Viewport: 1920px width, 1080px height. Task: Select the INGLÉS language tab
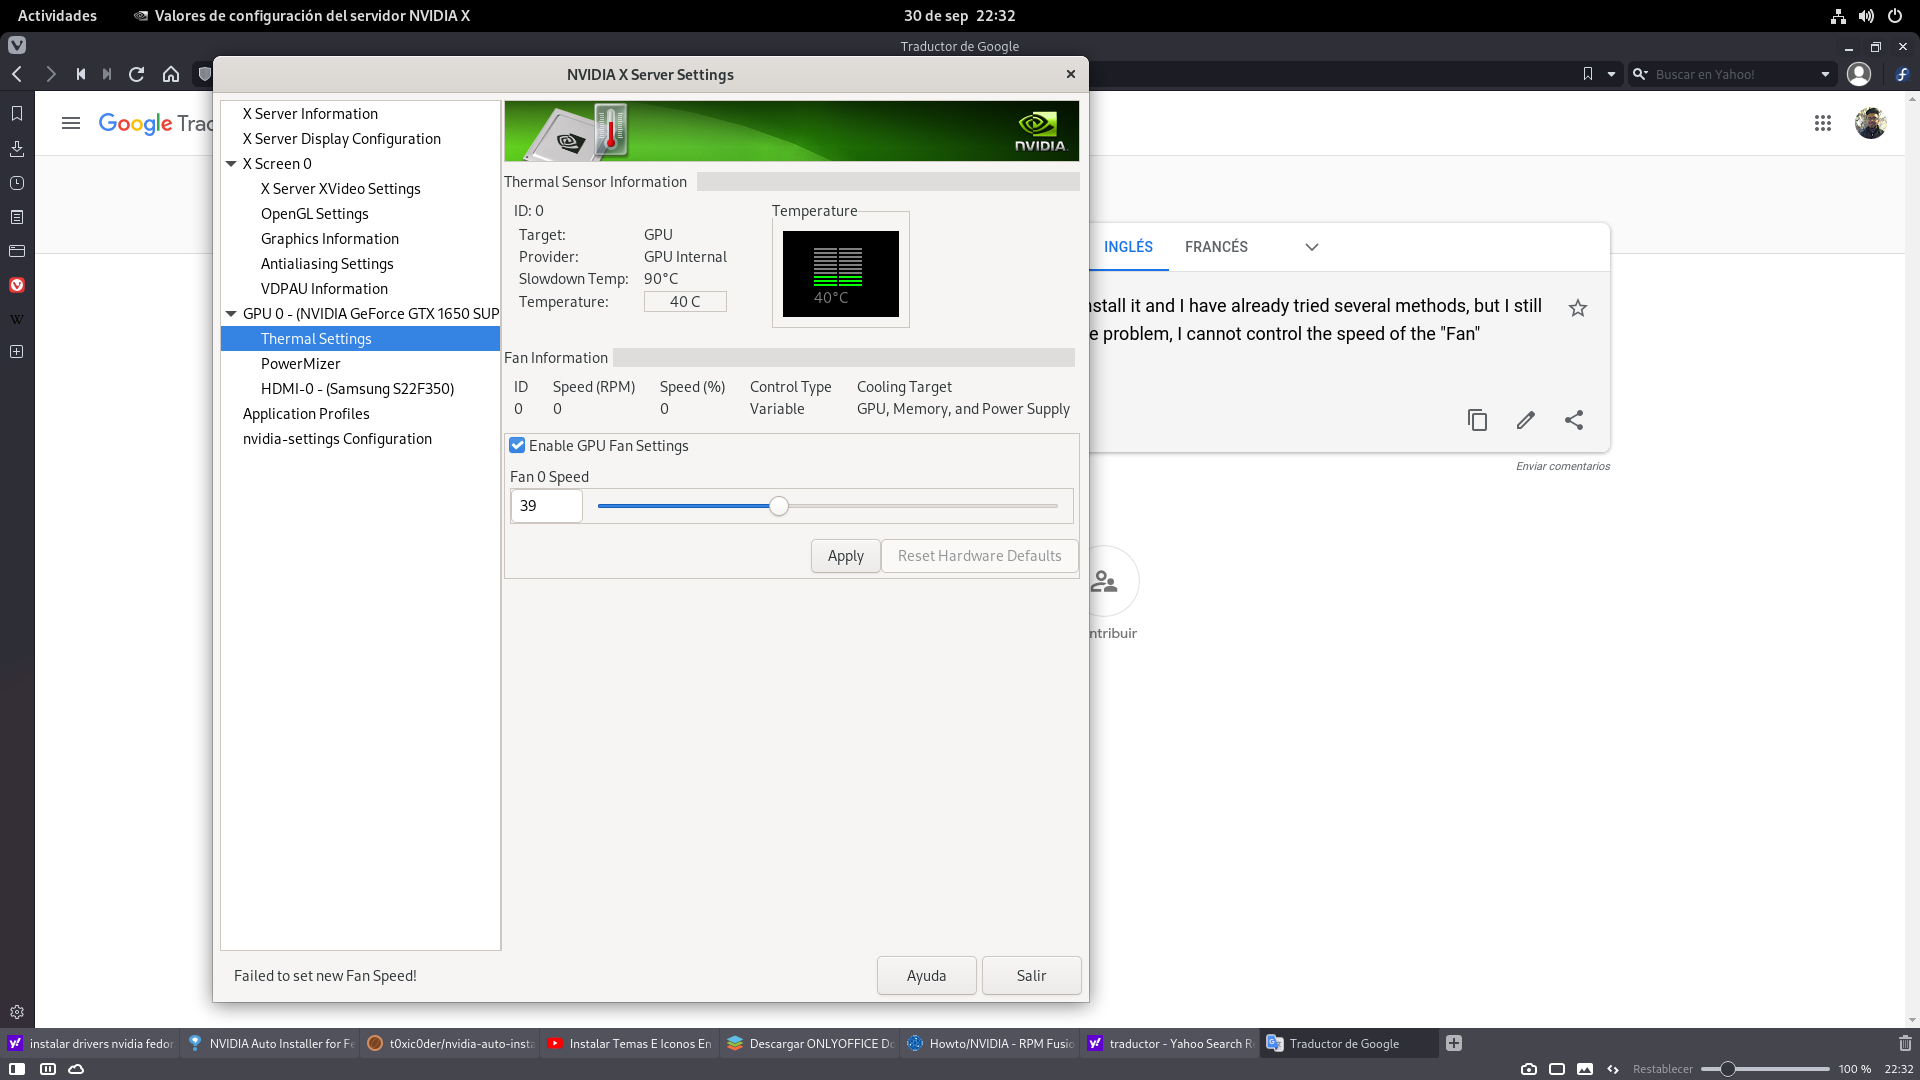coord(1128,247)
